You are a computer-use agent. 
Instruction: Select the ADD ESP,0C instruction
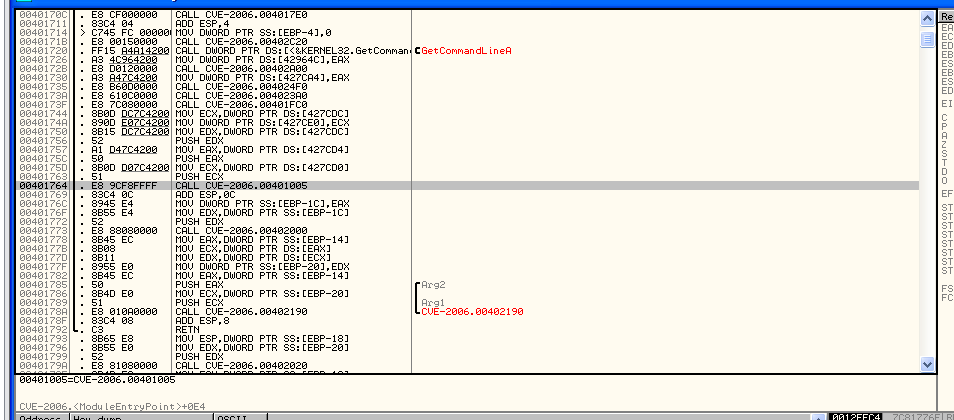pyautogui.click(x=205, y=195)
